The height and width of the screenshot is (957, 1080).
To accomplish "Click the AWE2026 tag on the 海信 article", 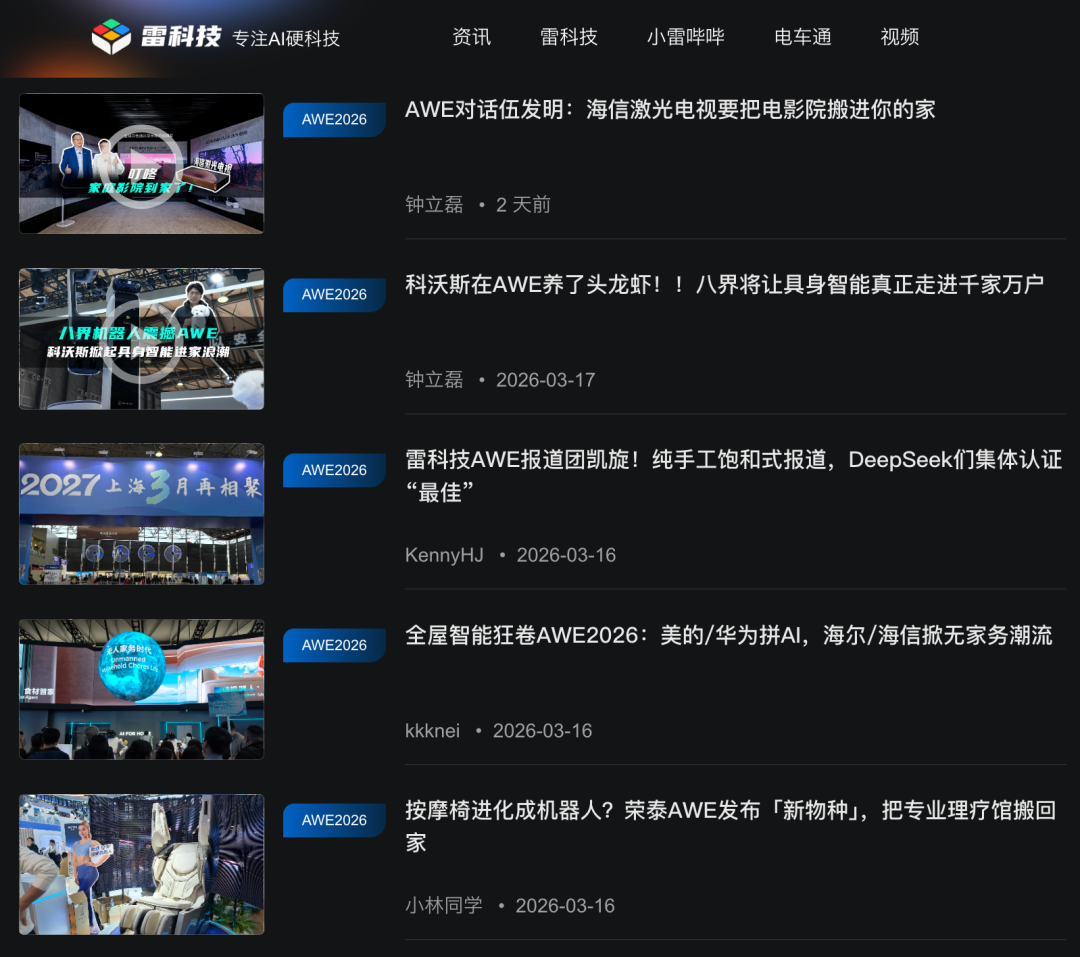I will pos(334,120).
